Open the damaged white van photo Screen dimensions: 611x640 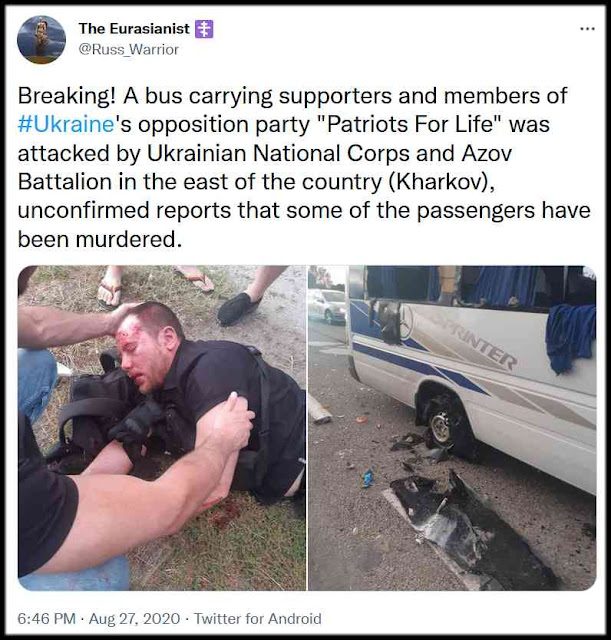point(452,428)
